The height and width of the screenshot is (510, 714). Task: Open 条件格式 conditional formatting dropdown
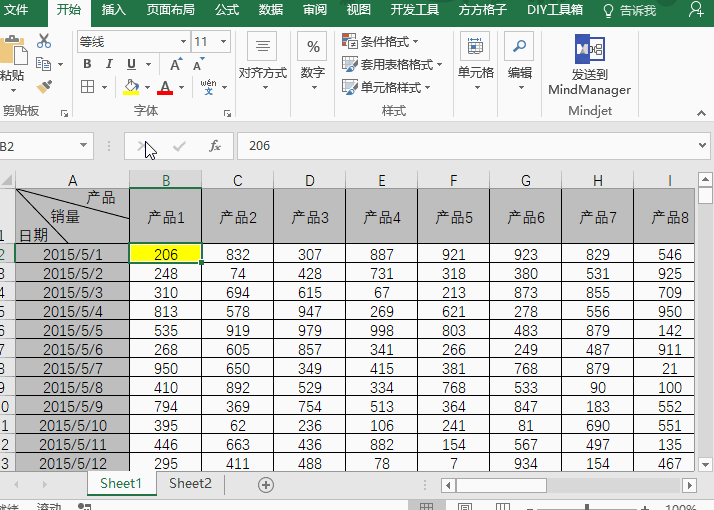[381, 42]
